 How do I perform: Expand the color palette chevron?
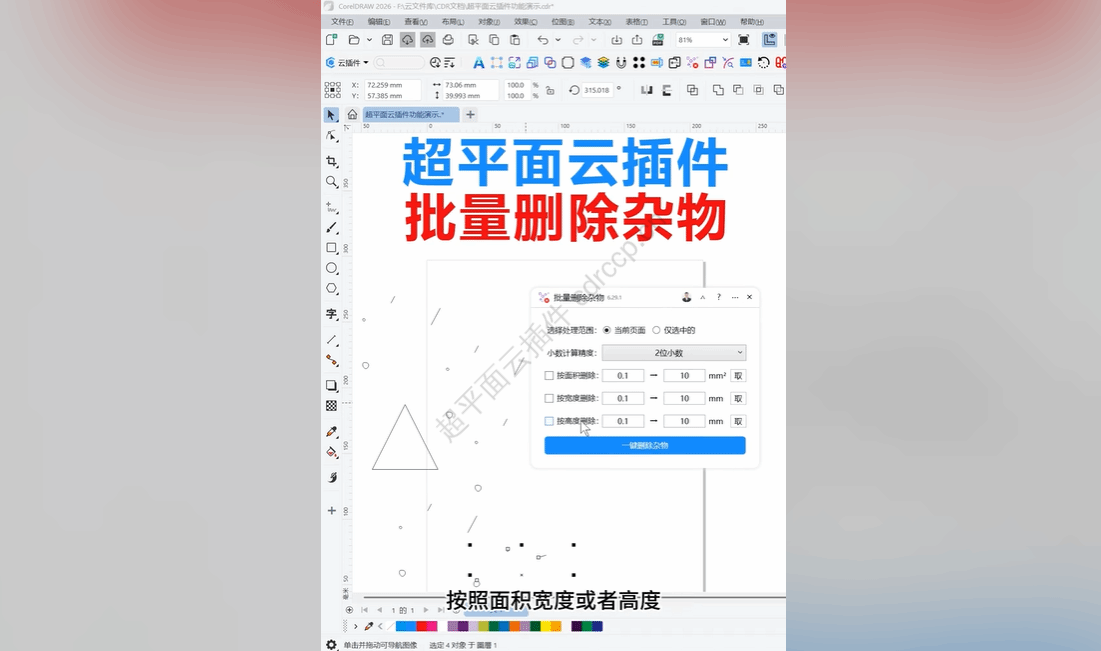click(356, 626)
